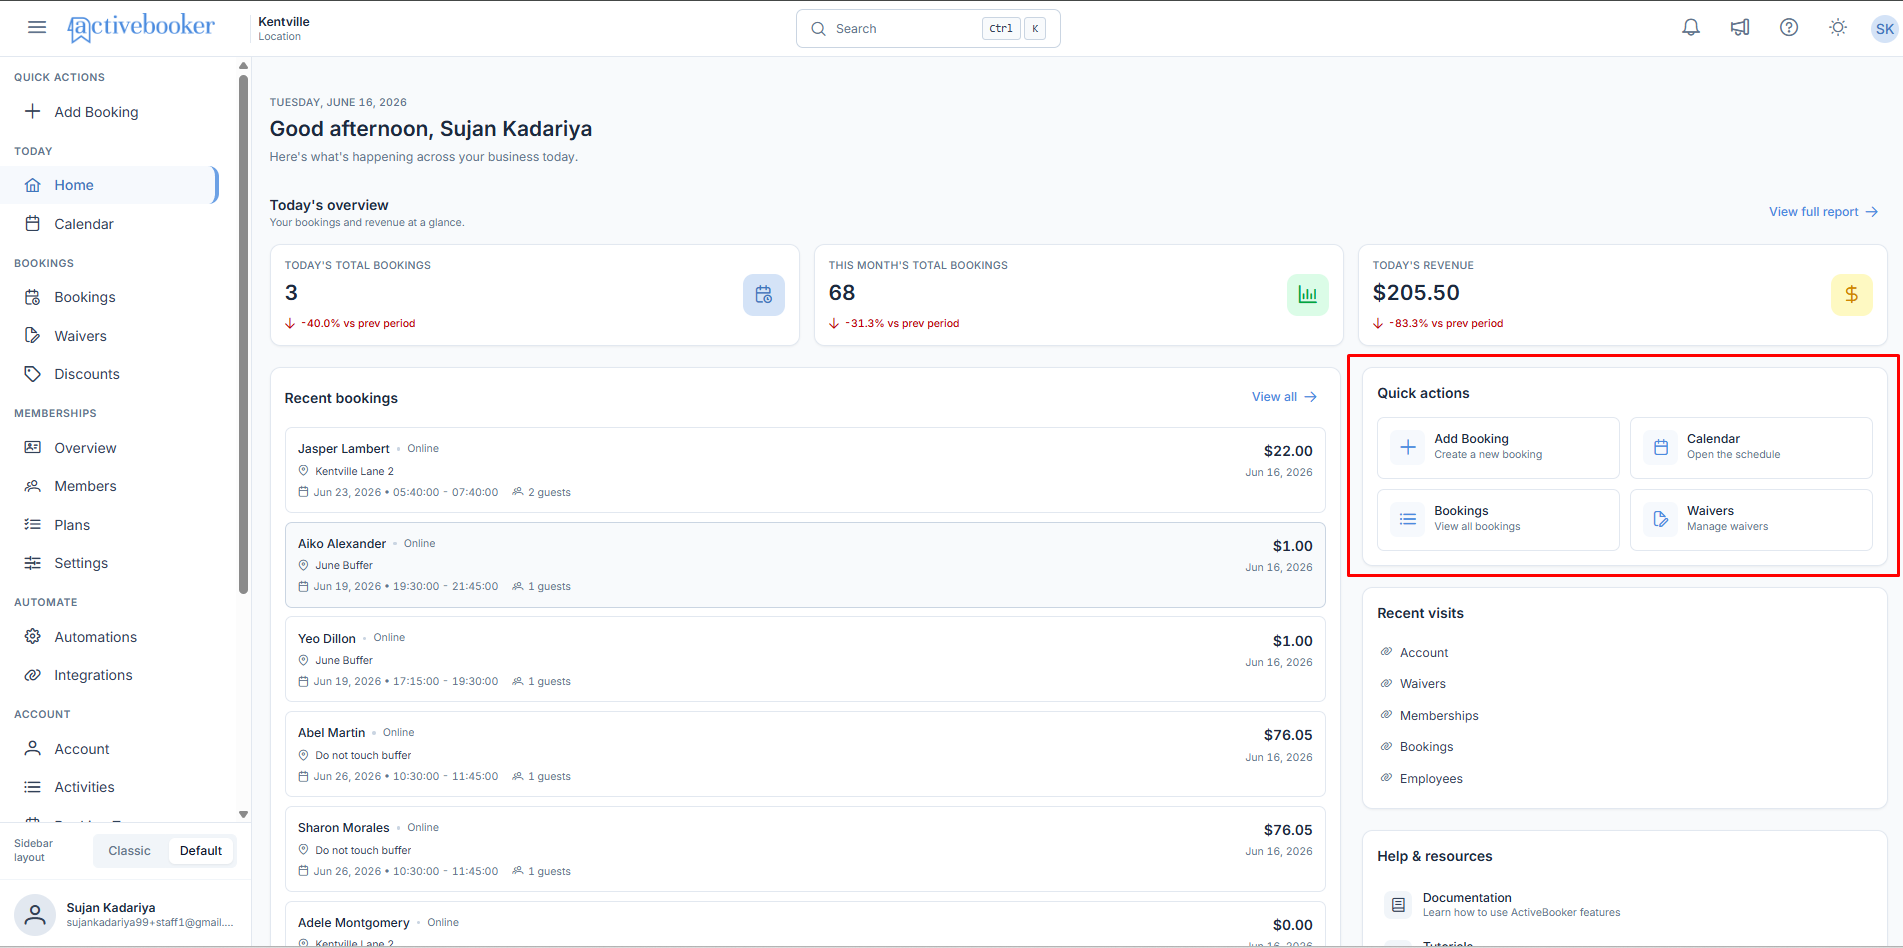
Task: Click the Automations gear icon in sidebar
Action: (33, 636)
